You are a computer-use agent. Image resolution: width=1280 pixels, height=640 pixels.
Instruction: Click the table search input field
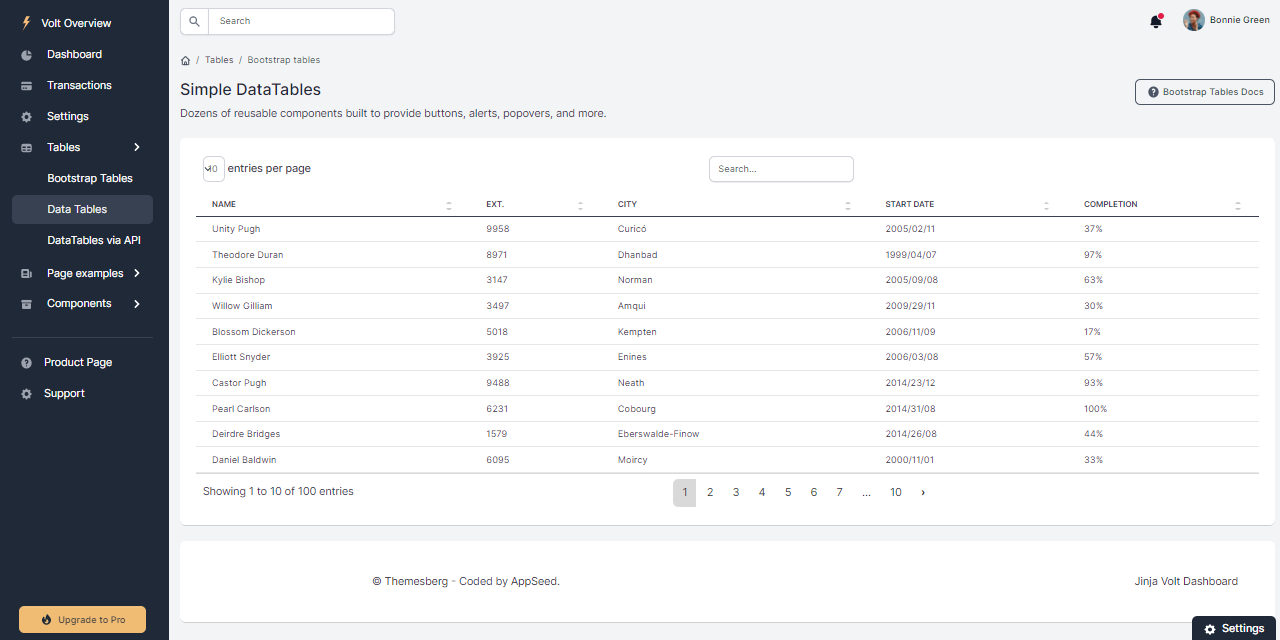(x=781, y=169)
